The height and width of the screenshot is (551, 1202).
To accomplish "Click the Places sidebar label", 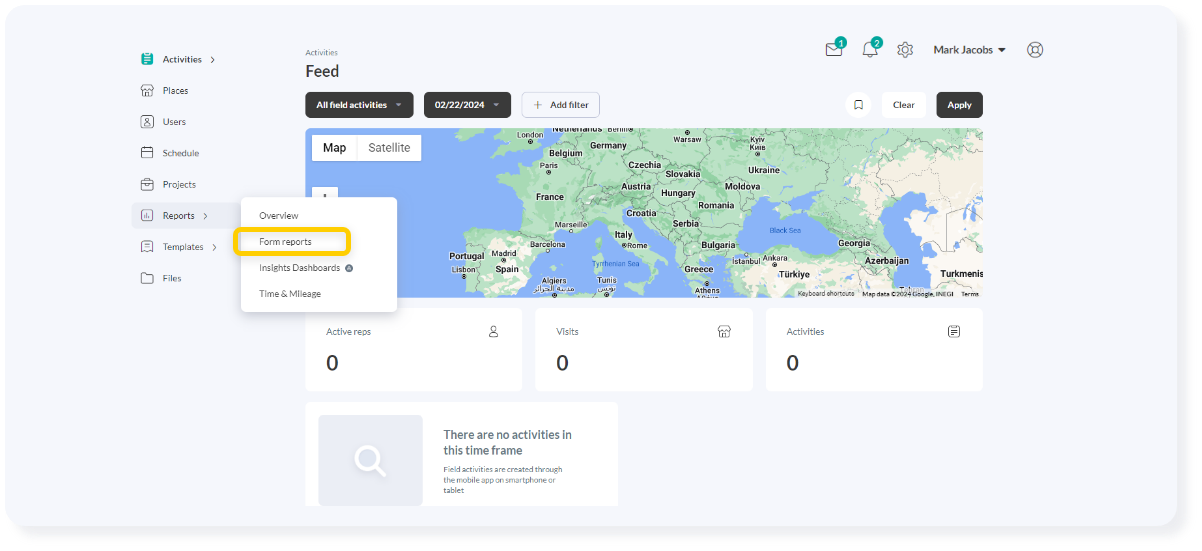I will tap(176, 91).
